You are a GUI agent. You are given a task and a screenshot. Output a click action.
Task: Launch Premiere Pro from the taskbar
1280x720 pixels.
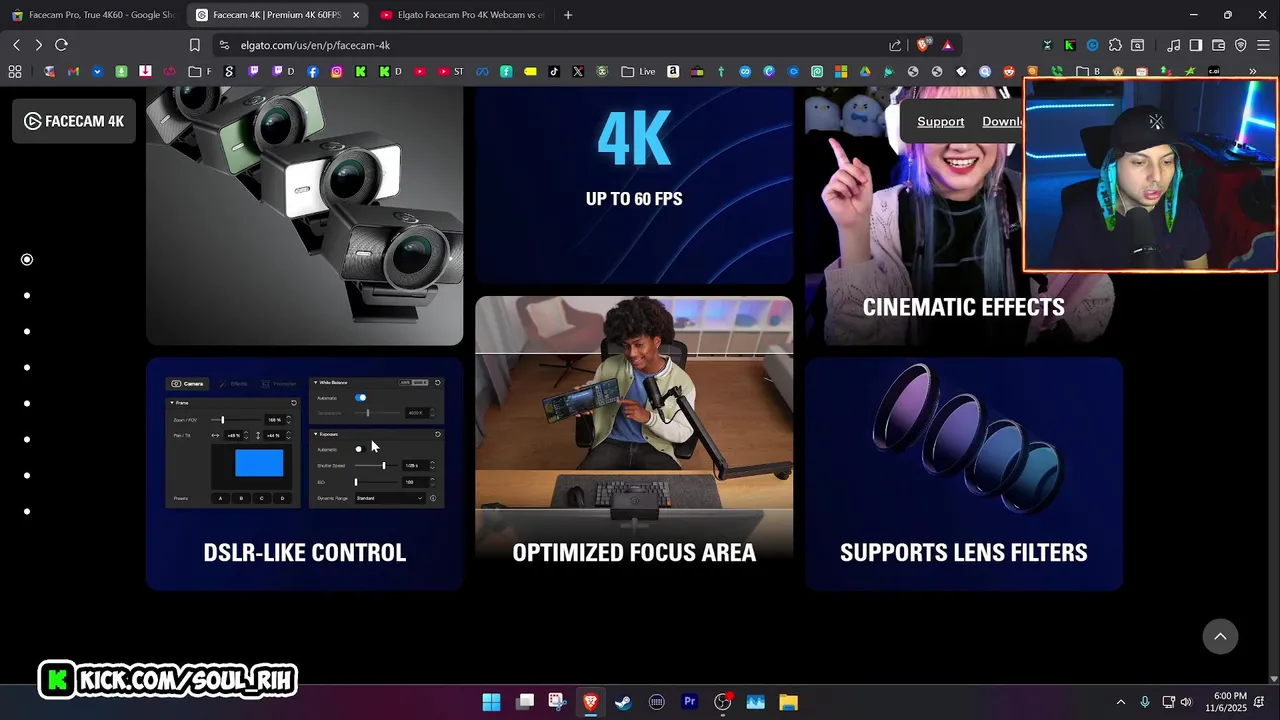pos(689,702)
